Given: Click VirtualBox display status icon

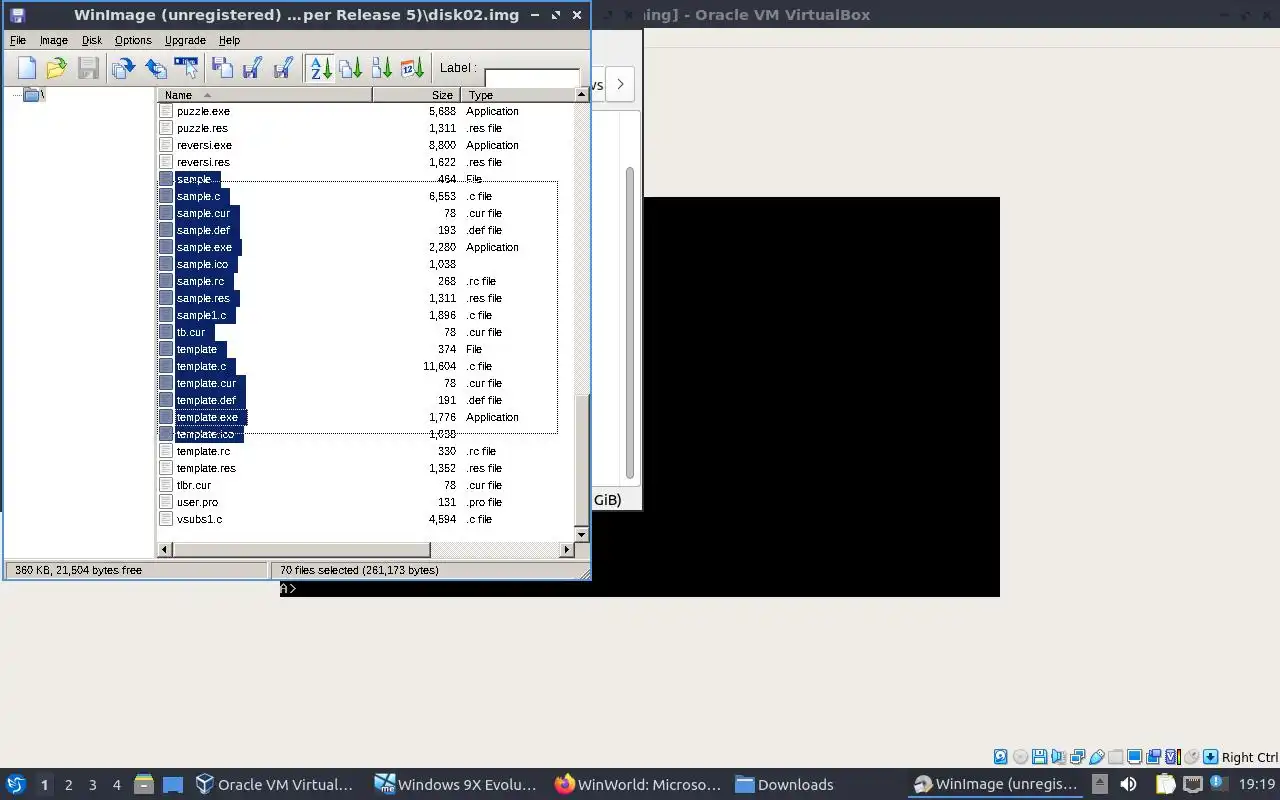Looking at the screenshot, I should (1135, 757).
